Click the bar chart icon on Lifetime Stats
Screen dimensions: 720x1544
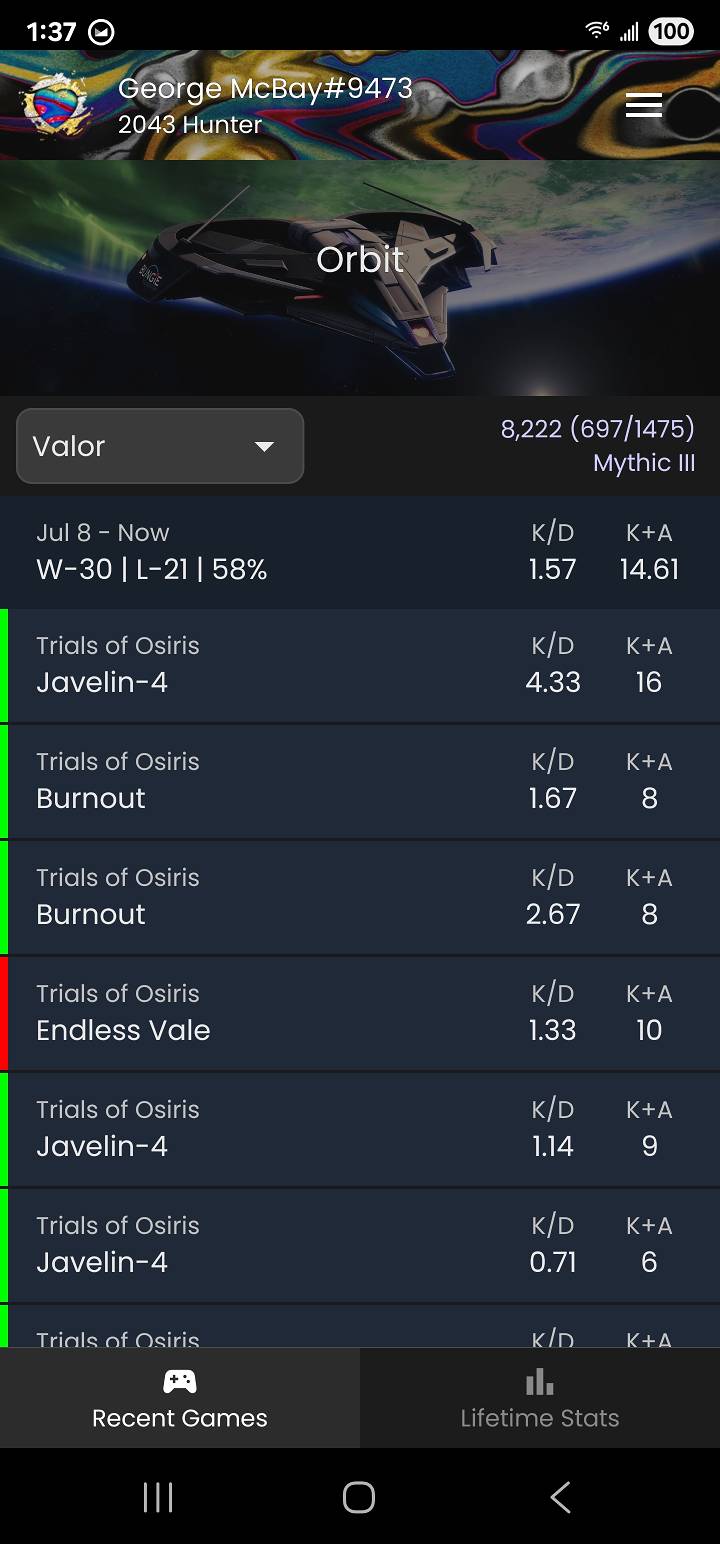539,1380
